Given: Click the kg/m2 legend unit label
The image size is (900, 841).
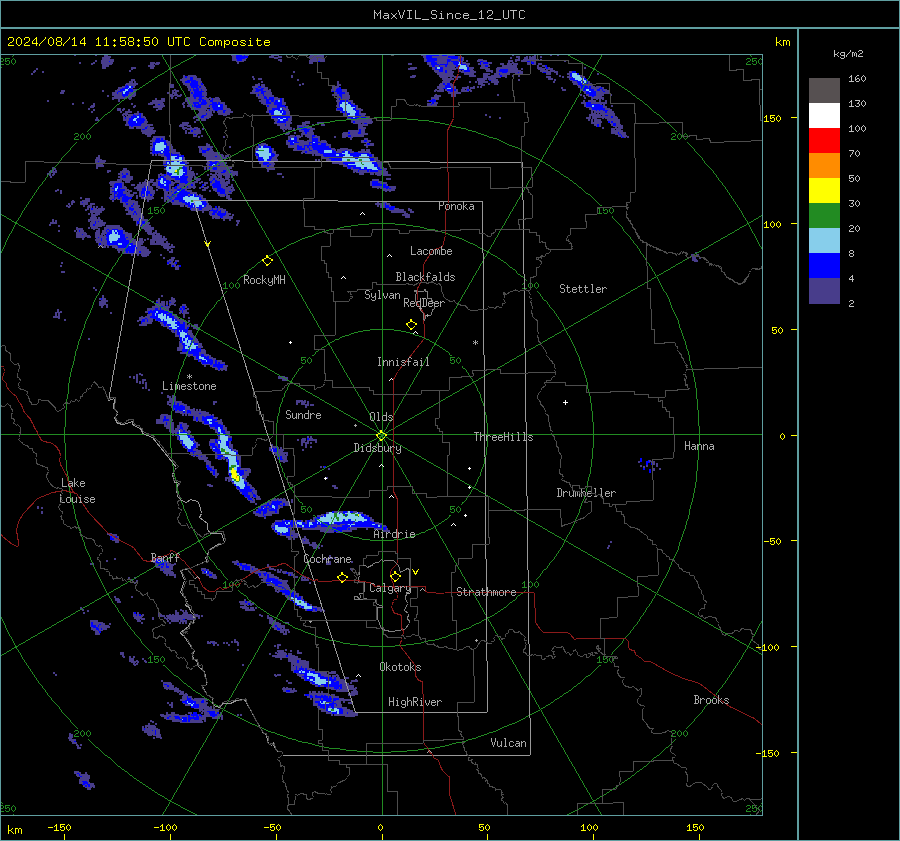Looking at the screenshot, I should pos(848,54).
